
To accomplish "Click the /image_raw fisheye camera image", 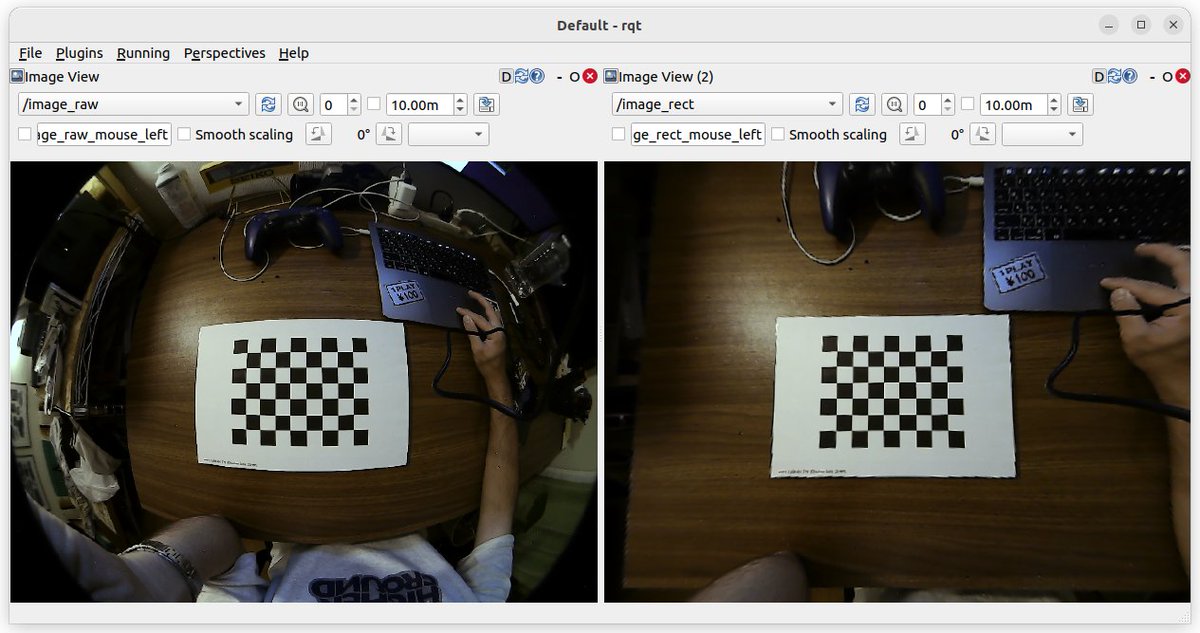I will pyautogui.click(x=303, y=382).
